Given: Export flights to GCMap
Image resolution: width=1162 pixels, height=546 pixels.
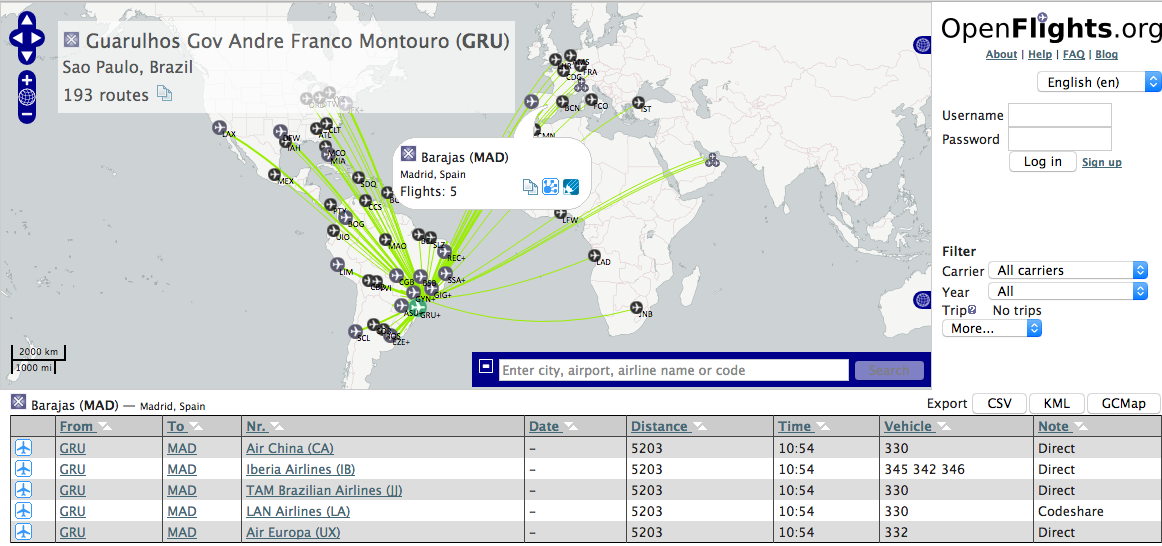Looking at the screenshot, I should (1123, 404).
